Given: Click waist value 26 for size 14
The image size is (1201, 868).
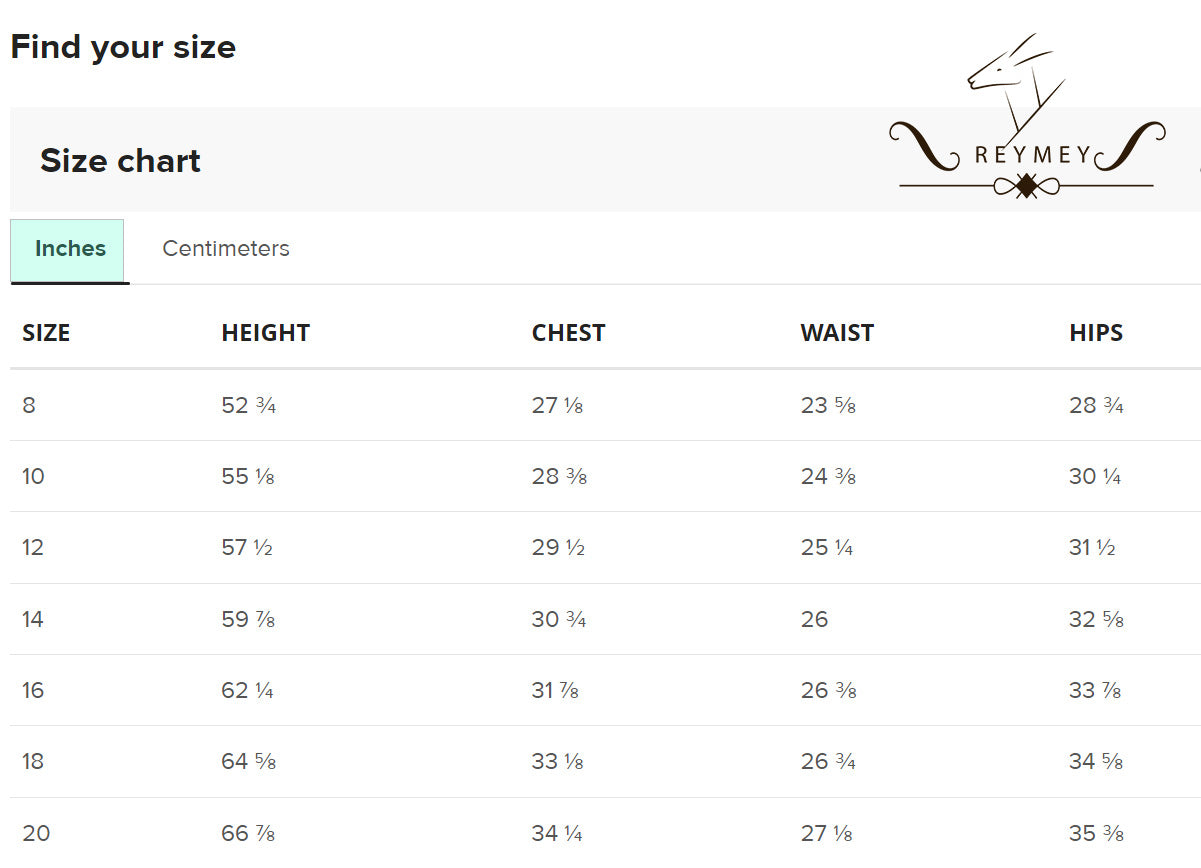Looking at the screenshot, I should pos(814,619).
